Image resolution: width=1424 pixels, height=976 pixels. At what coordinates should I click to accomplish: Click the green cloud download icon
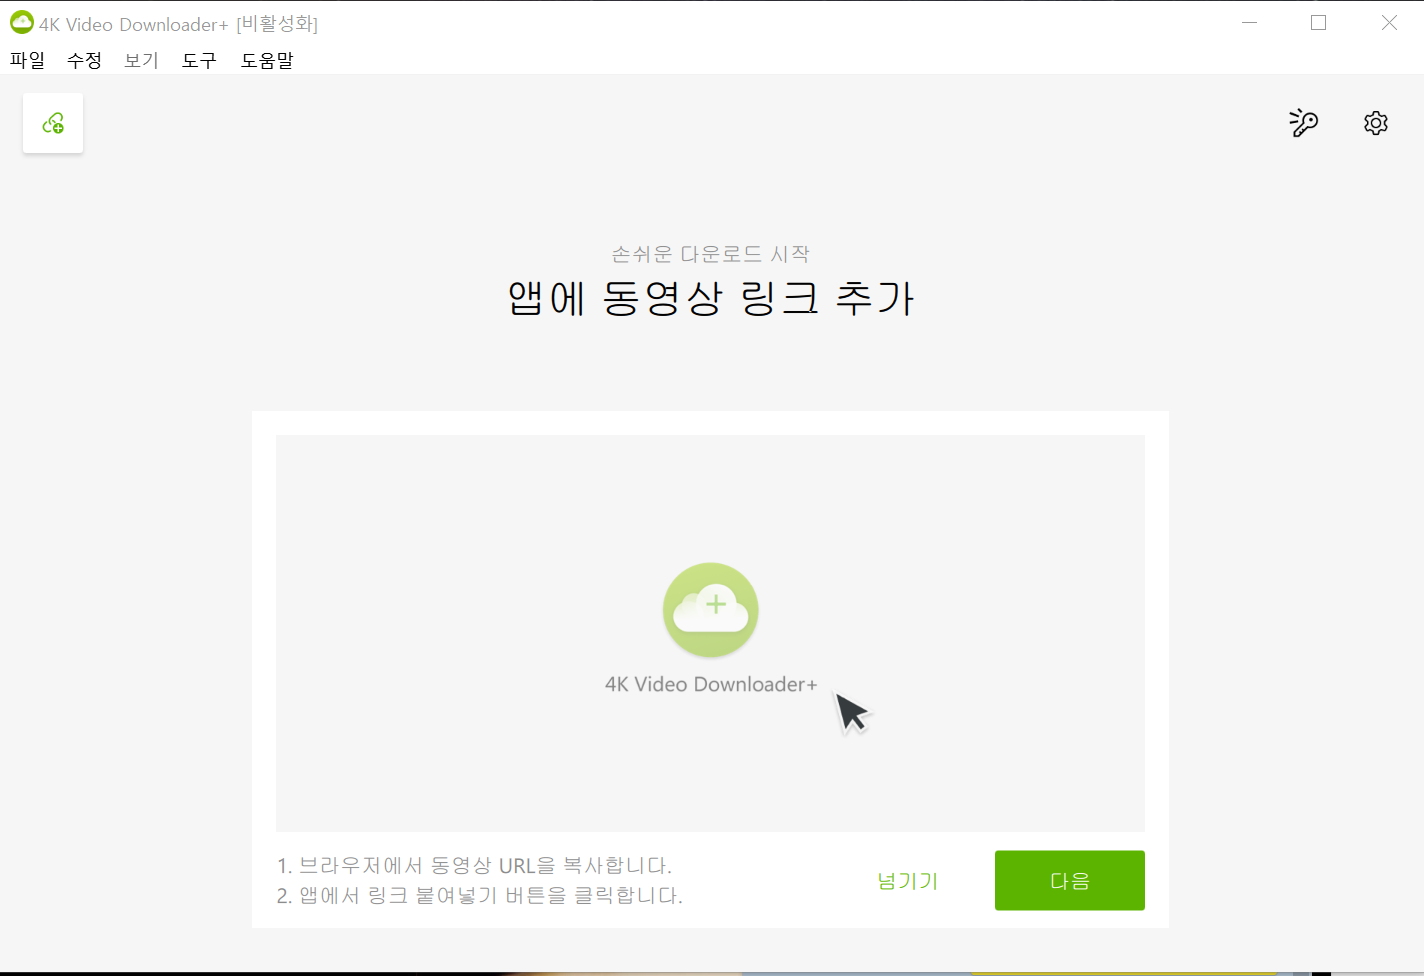(711, 610)
